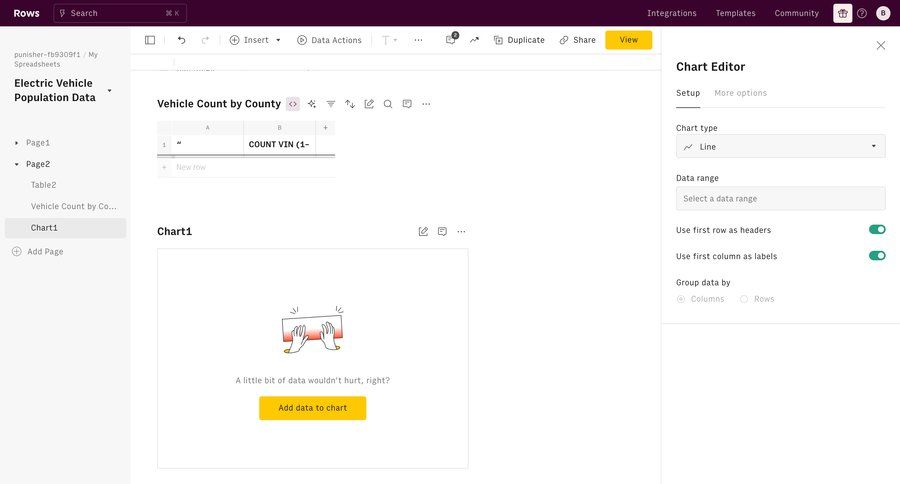Collapse Page2 in the sidebar
The height and width of the screenshot is (484, 900).
point(17,164)
